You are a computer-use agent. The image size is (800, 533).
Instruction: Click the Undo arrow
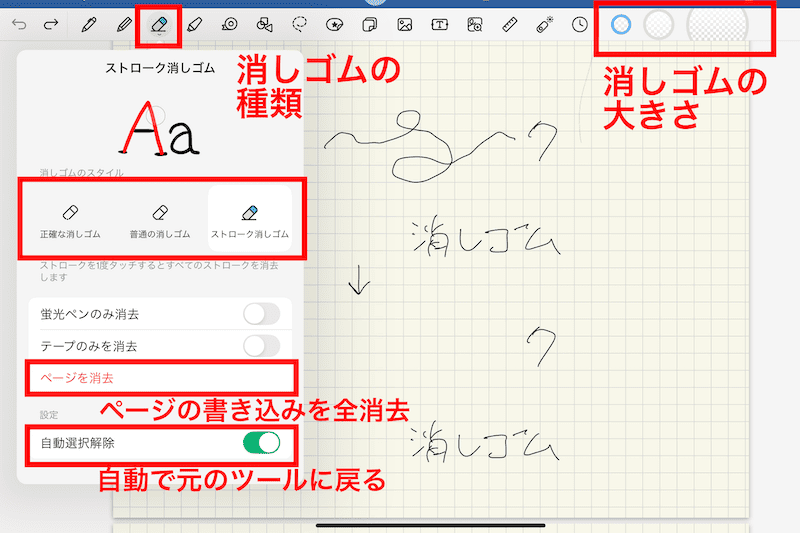pyautogui.click(x=19, y=23)
